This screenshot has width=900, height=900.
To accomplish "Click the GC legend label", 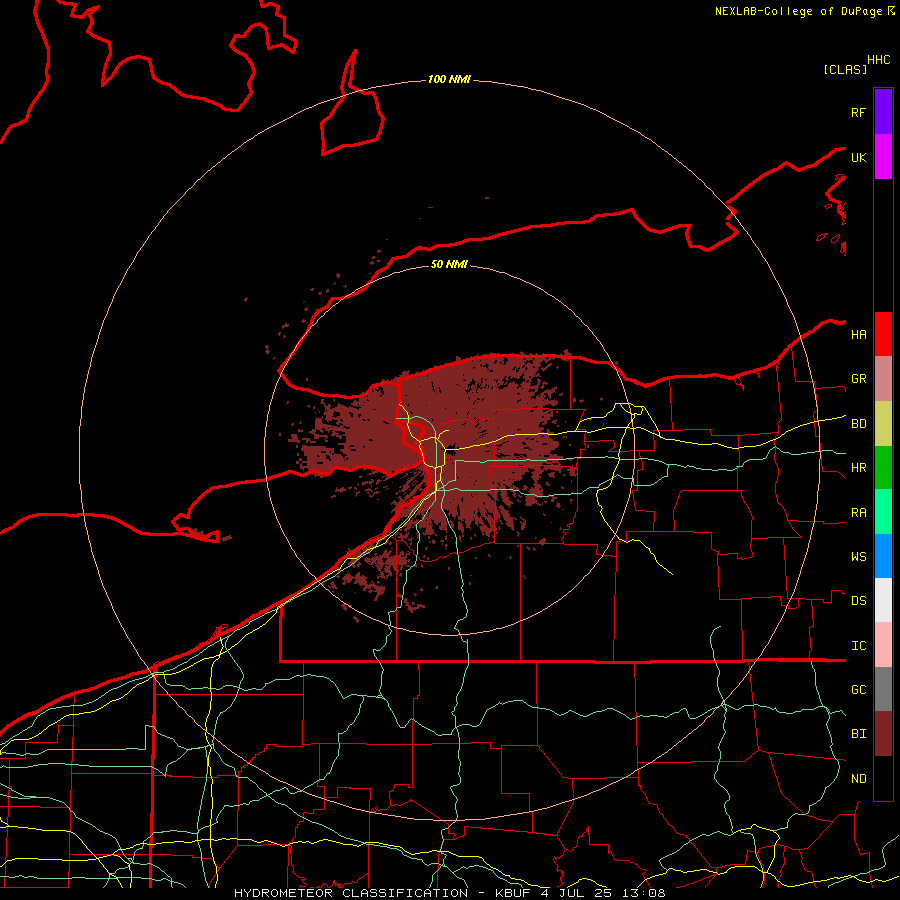I will click(x=858, y=689).
